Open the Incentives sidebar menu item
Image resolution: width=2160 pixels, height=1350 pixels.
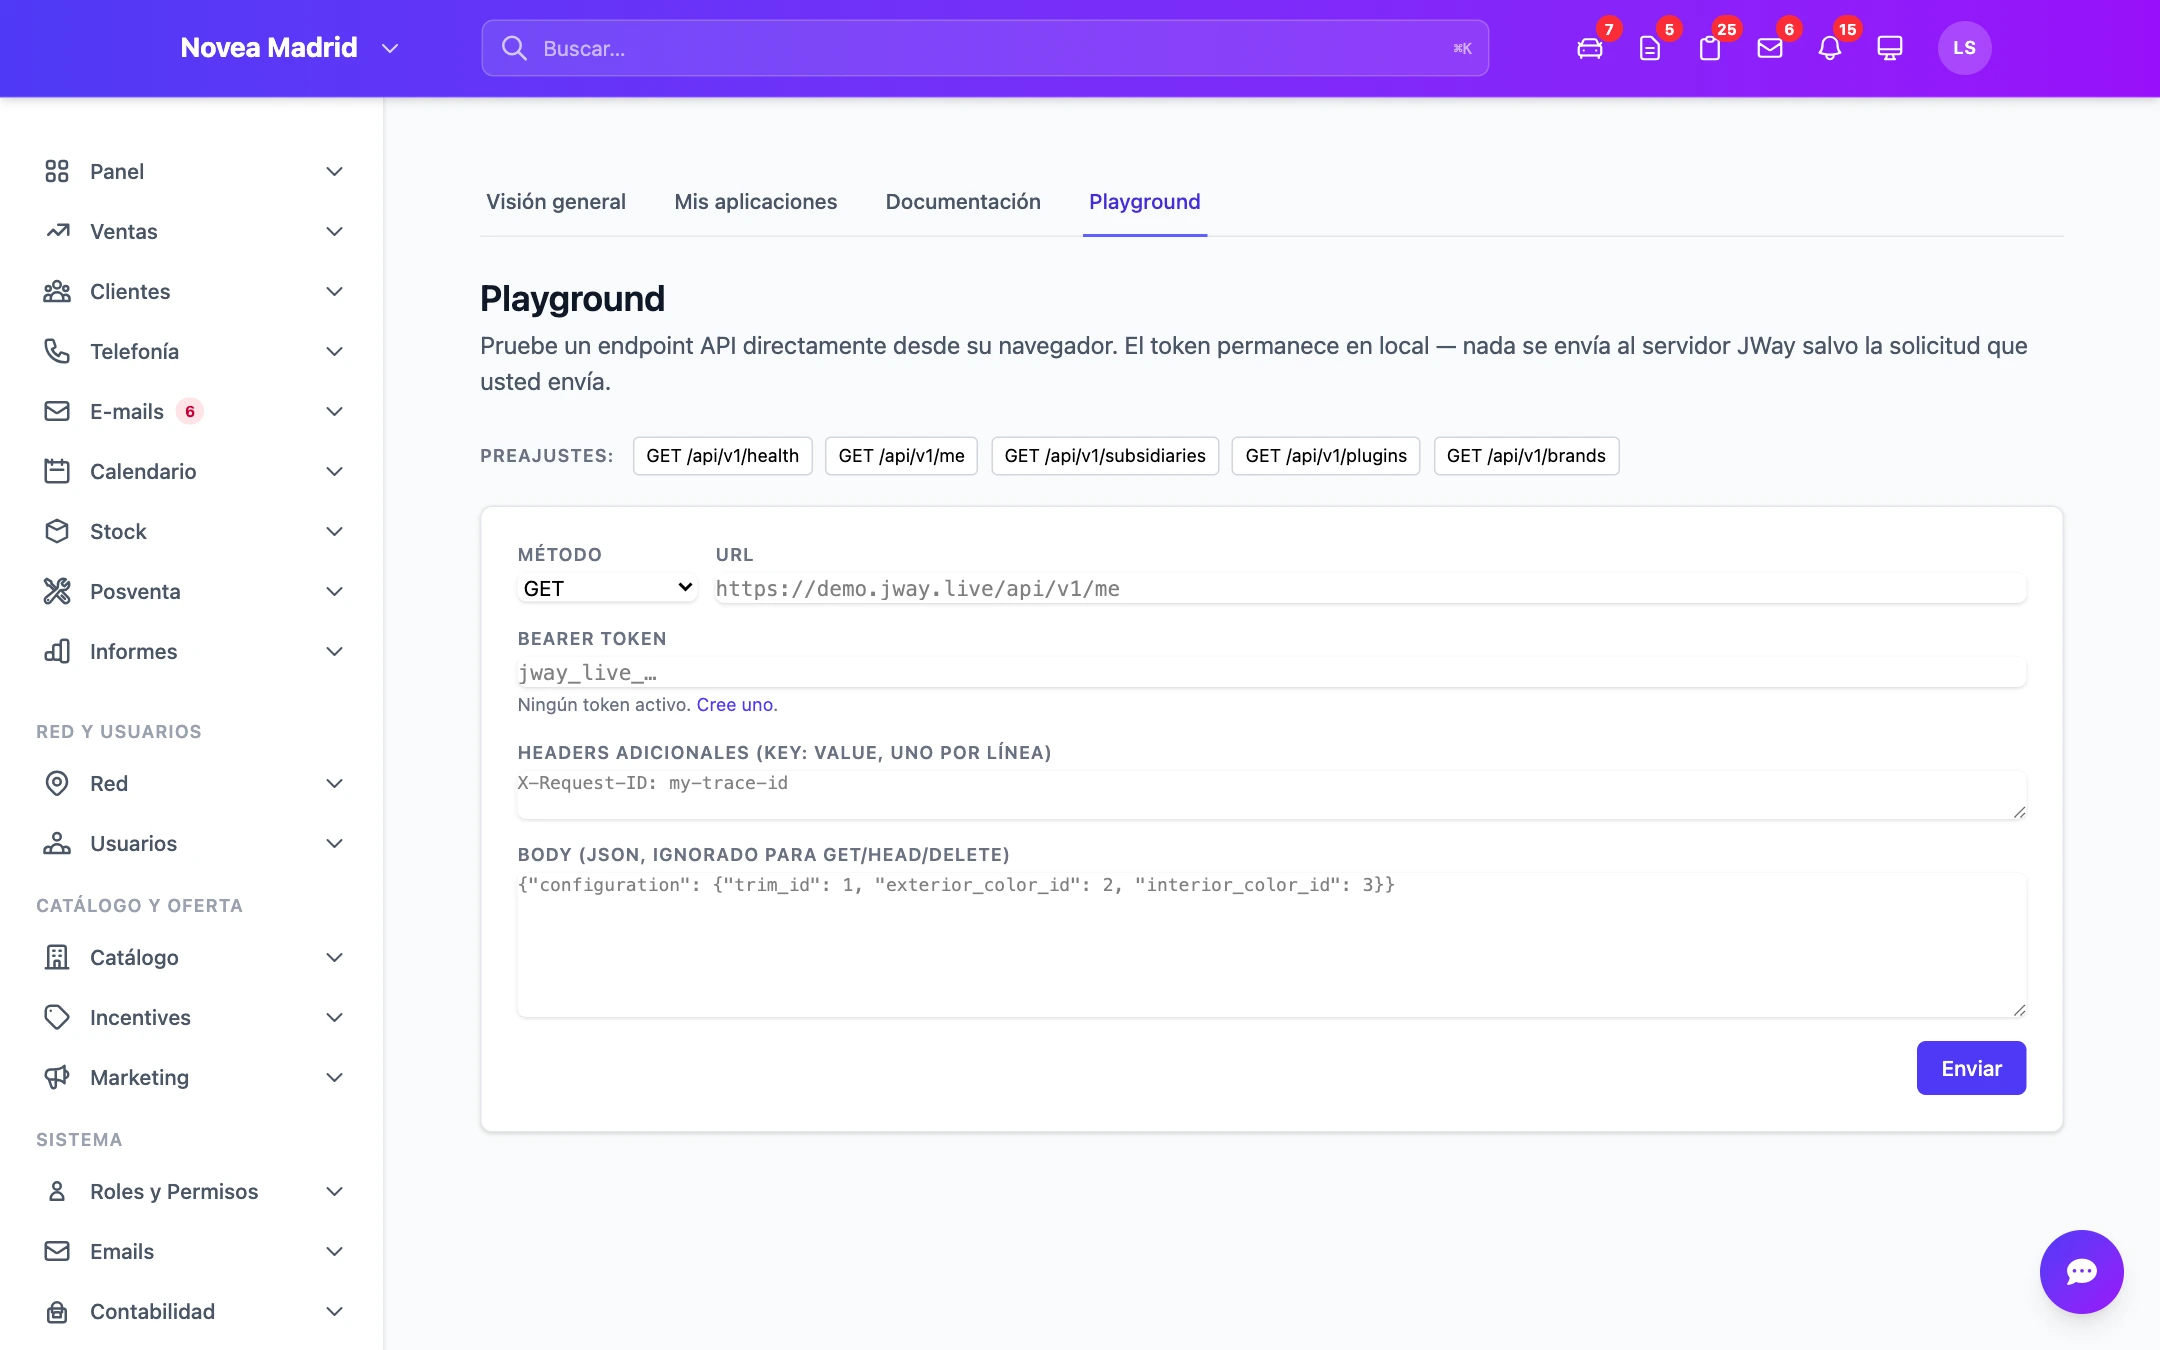point(192,1017)
